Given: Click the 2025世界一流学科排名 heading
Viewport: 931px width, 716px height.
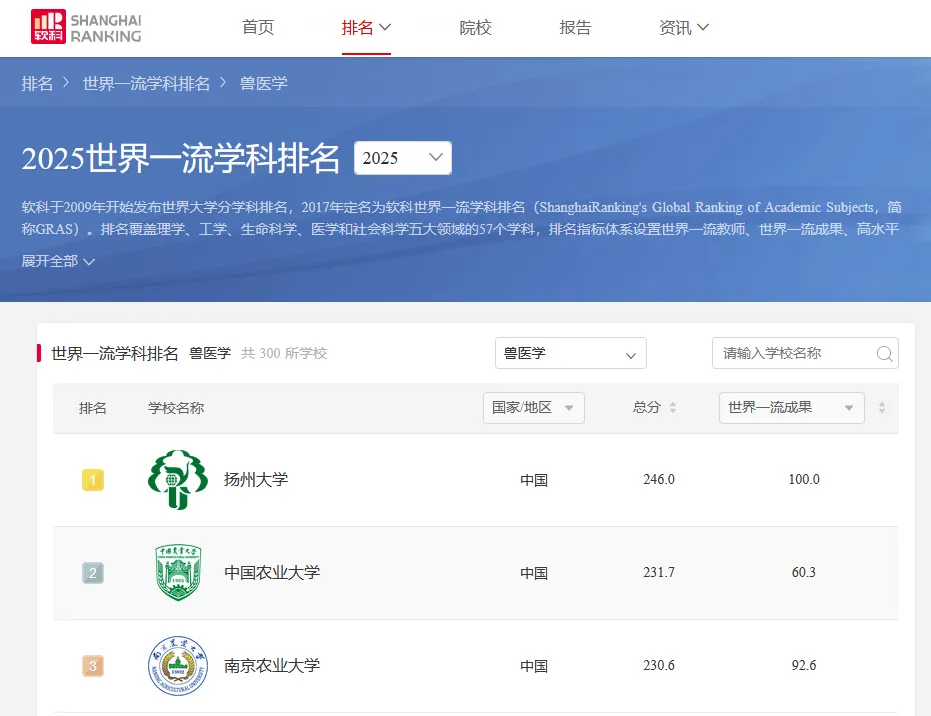Looking at the screenshot, I should [180, 159].
